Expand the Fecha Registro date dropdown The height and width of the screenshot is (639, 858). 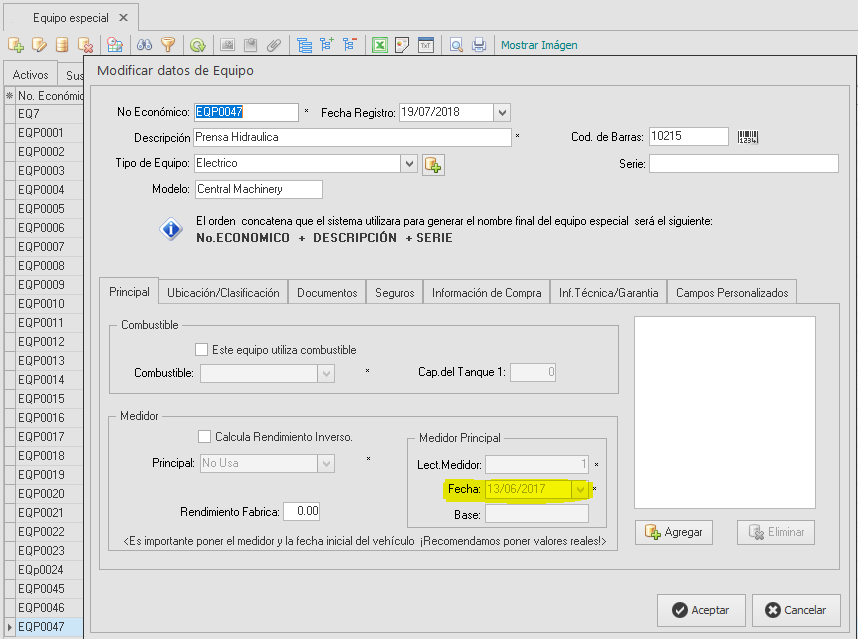502,113
